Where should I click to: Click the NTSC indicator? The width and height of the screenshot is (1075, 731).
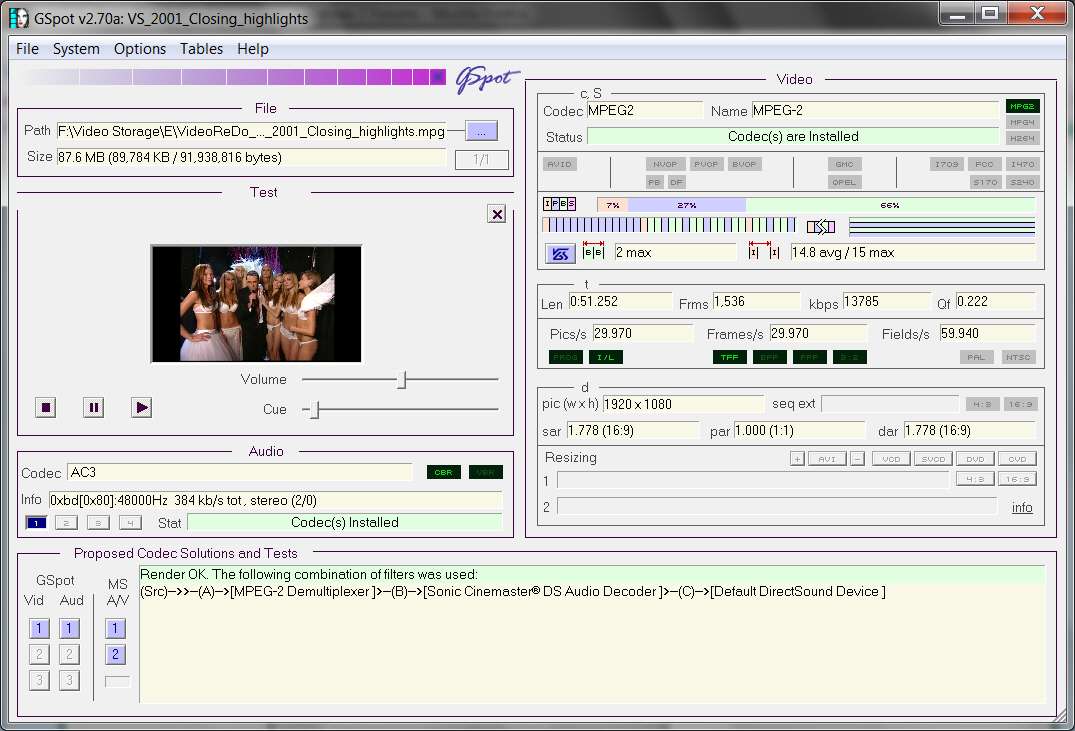coord(1019,357)
